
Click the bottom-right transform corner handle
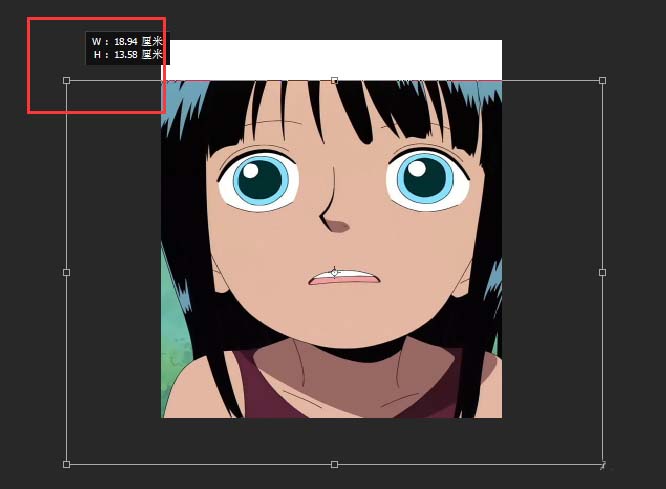[x=602, y=464]
